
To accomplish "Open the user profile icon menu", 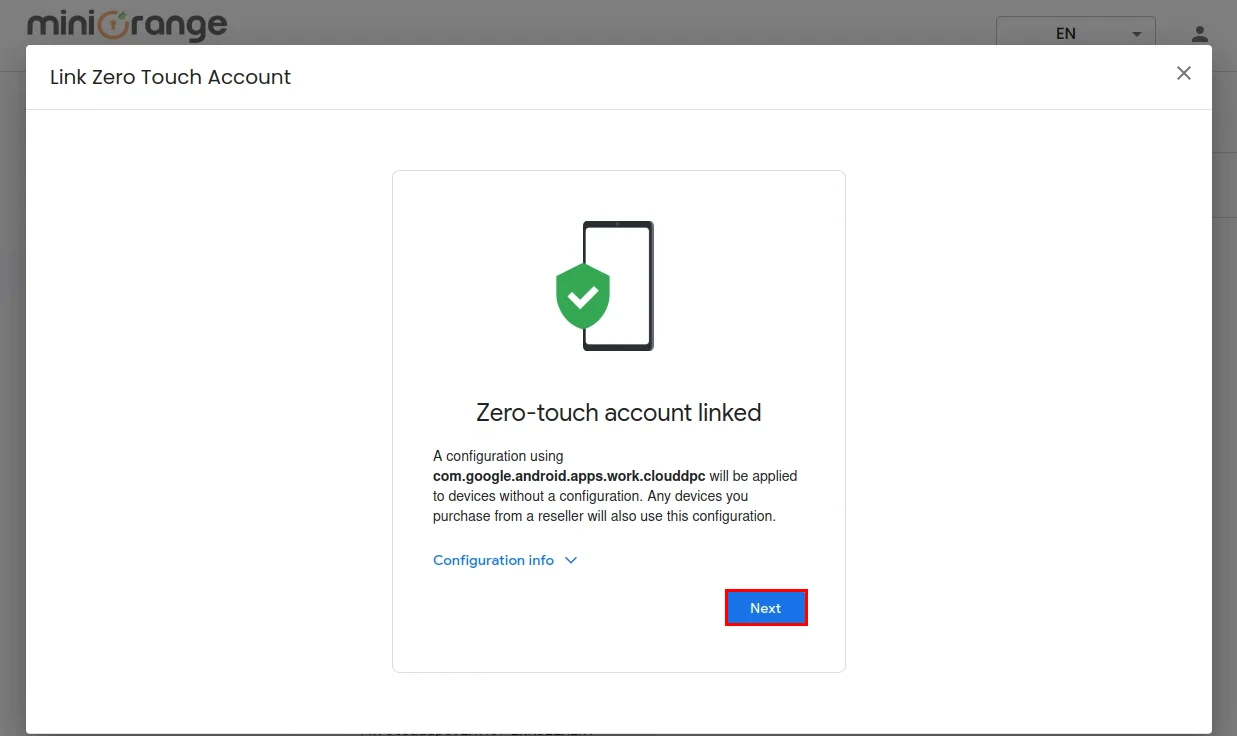I will (x=1200, y=34).
